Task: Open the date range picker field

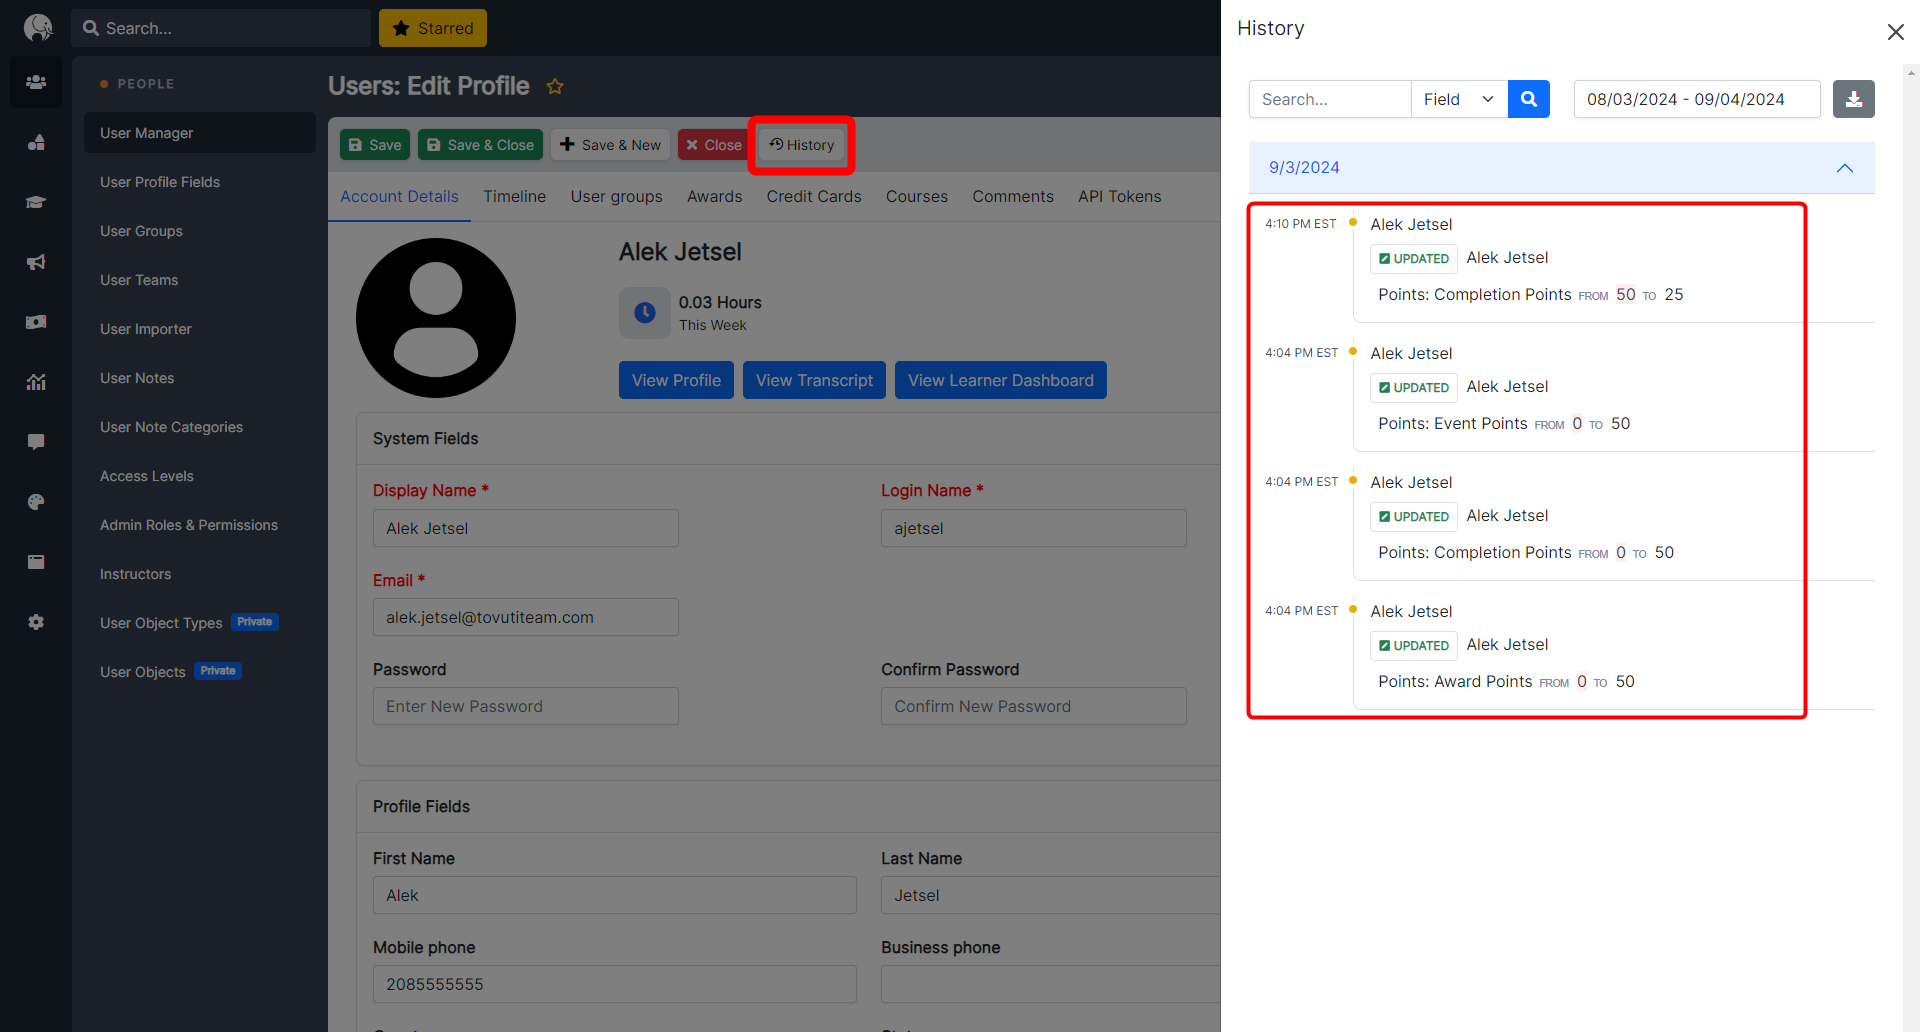Action: (x=1697, y=99)
